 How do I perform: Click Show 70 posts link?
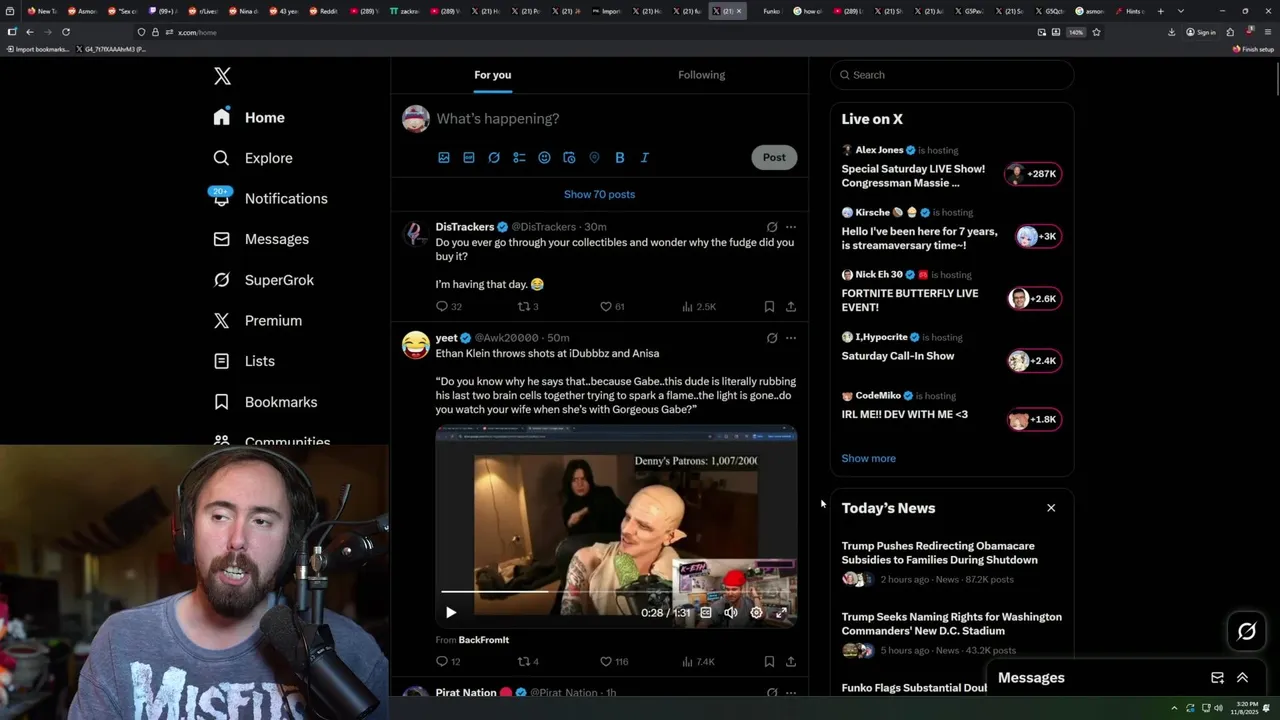tap(599, 194)
